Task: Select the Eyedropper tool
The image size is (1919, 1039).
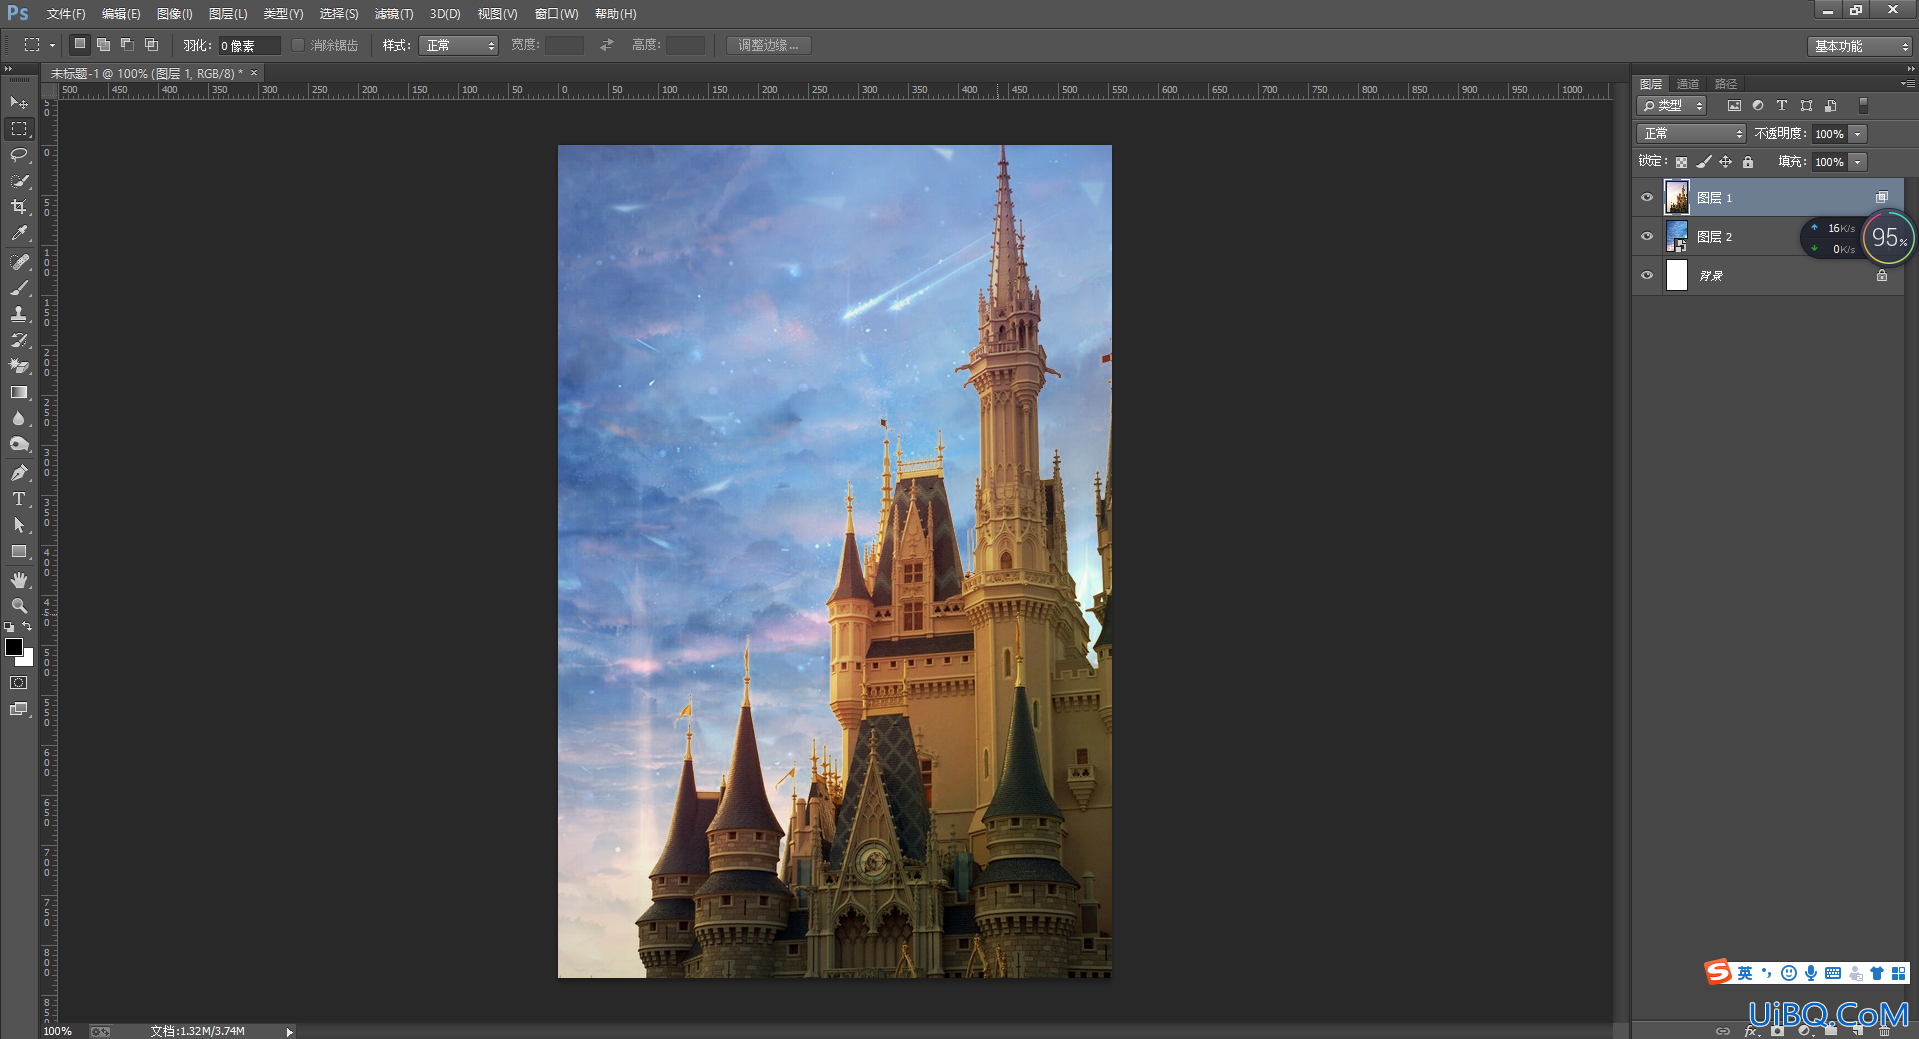Action: pyautogui.click(x=19, y=233)
